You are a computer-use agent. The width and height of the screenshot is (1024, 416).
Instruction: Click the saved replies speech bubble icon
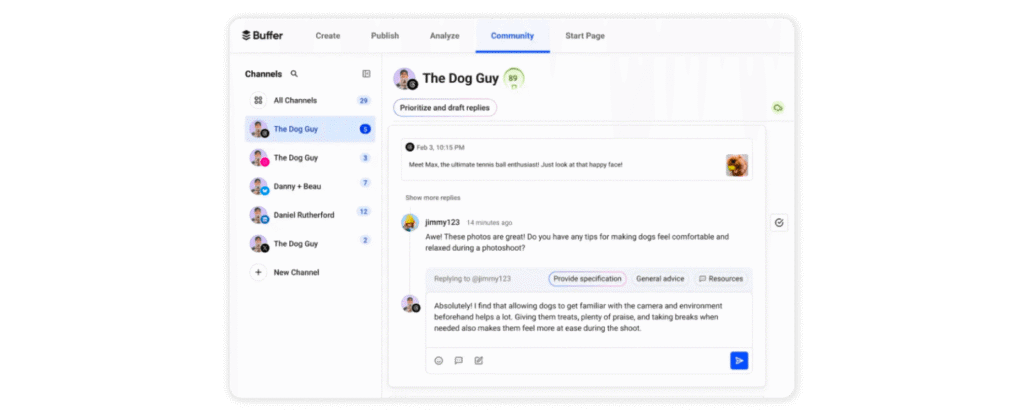458,360
